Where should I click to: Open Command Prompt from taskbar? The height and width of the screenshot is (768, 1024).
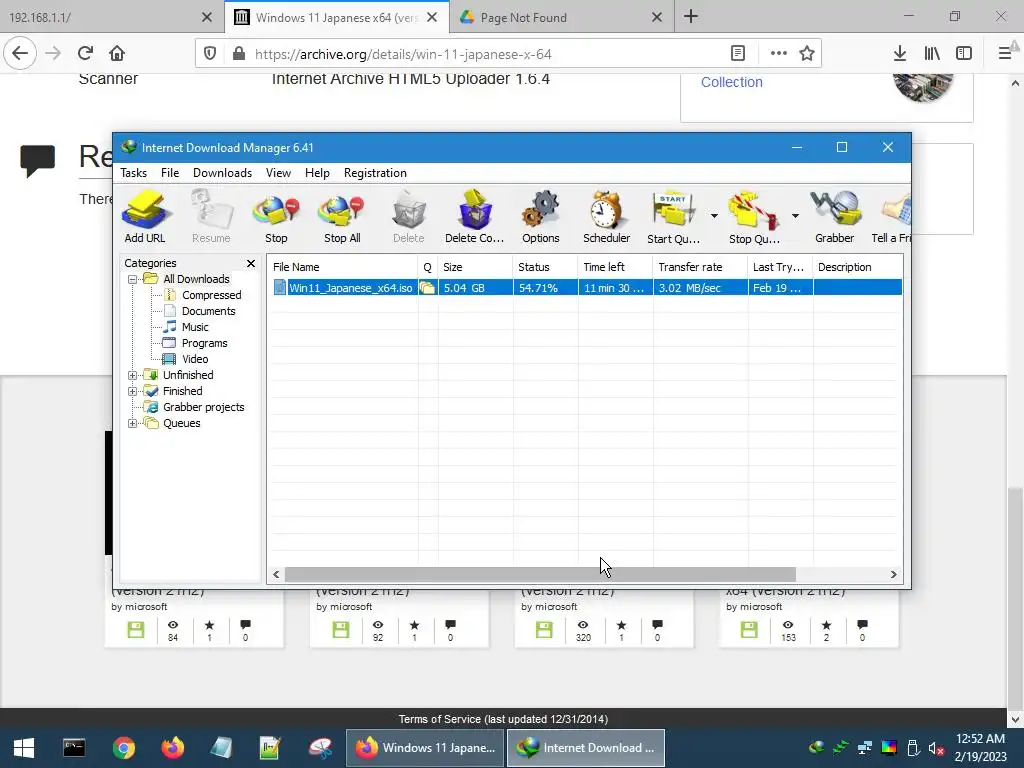[74, 748]
